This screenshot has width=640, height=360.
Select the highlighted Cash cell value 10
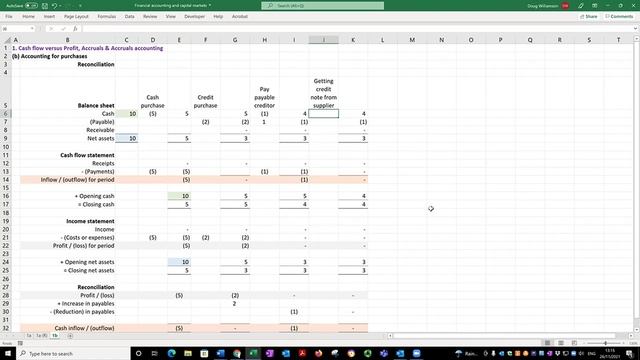[x=127, y=113]
